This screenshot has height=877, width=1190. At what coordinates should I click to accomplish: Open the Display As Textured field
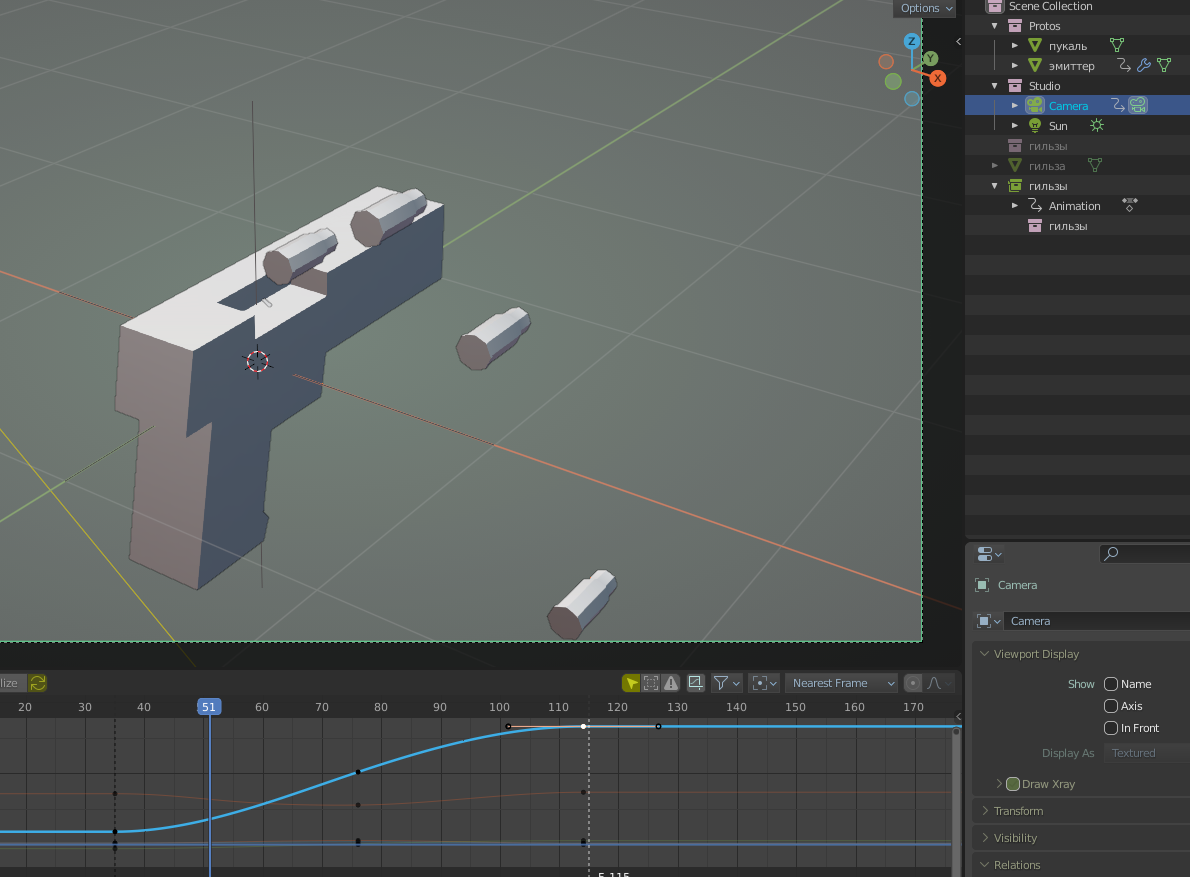click(1146, 753)
